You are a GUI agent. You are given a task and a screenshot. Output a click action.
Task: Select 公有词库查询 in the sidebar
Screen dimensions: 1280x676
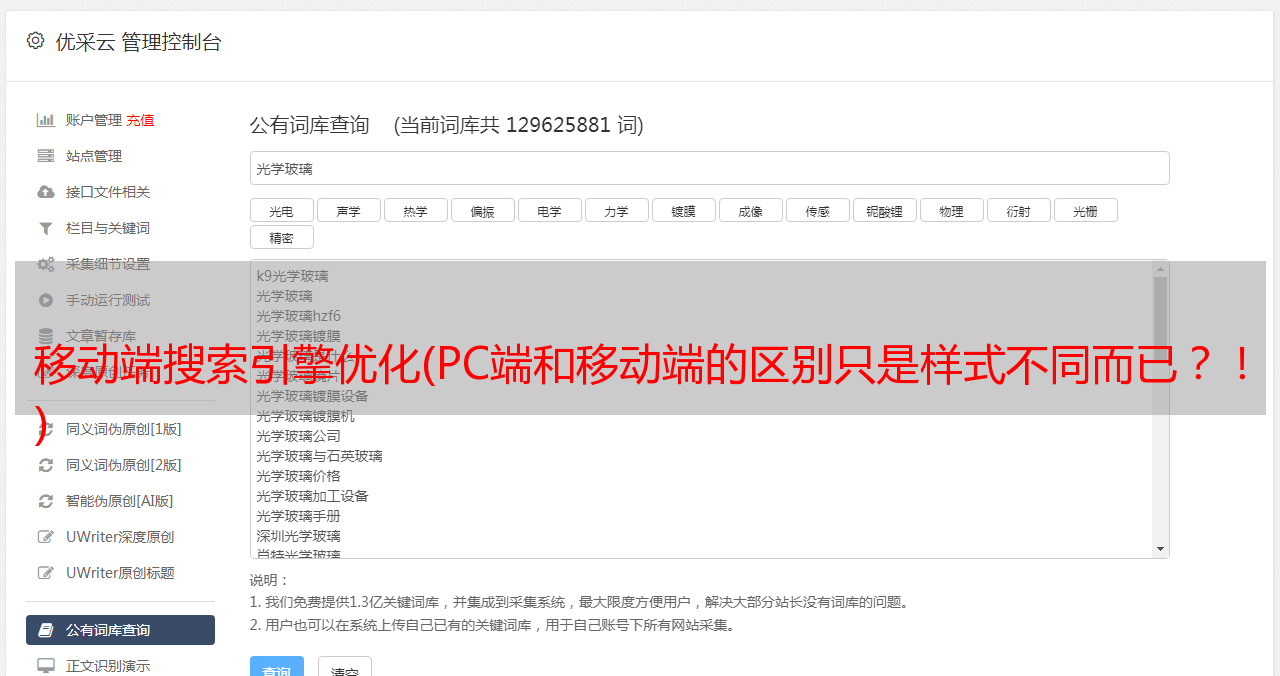(120, 630)
